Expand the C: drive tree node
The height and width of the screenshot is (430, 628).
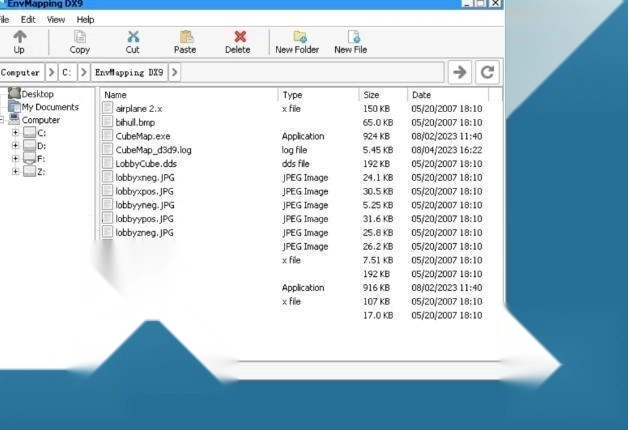click(x=15, y=133)
